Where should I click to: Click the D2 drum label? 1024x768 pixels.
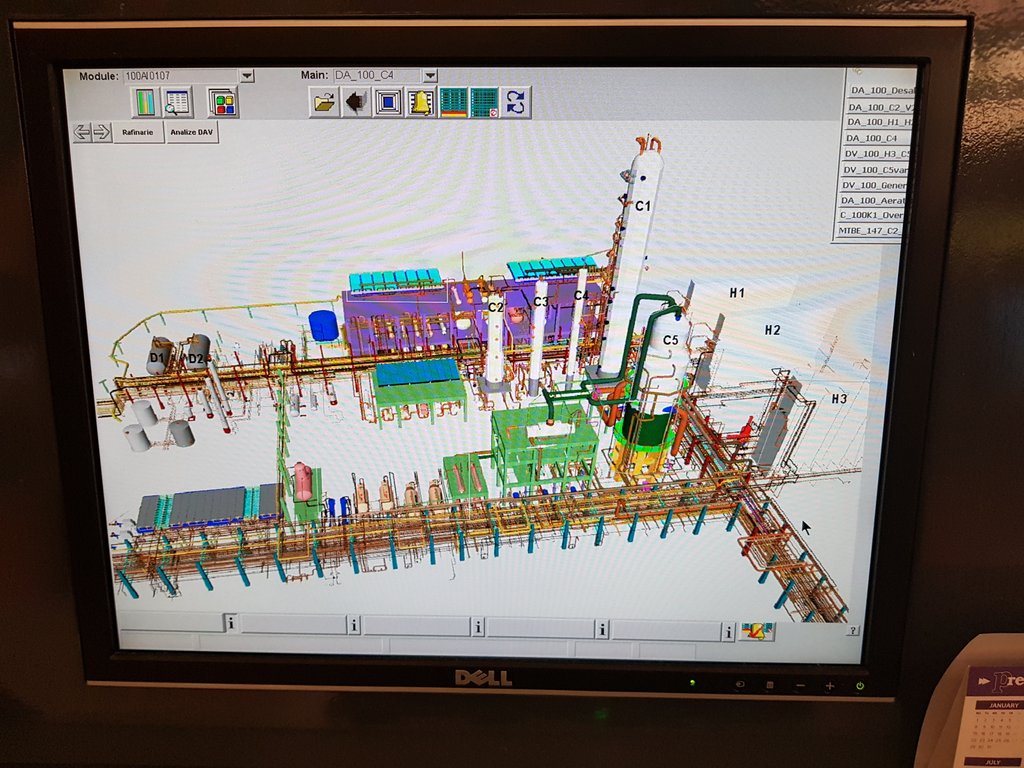[195, 359]
